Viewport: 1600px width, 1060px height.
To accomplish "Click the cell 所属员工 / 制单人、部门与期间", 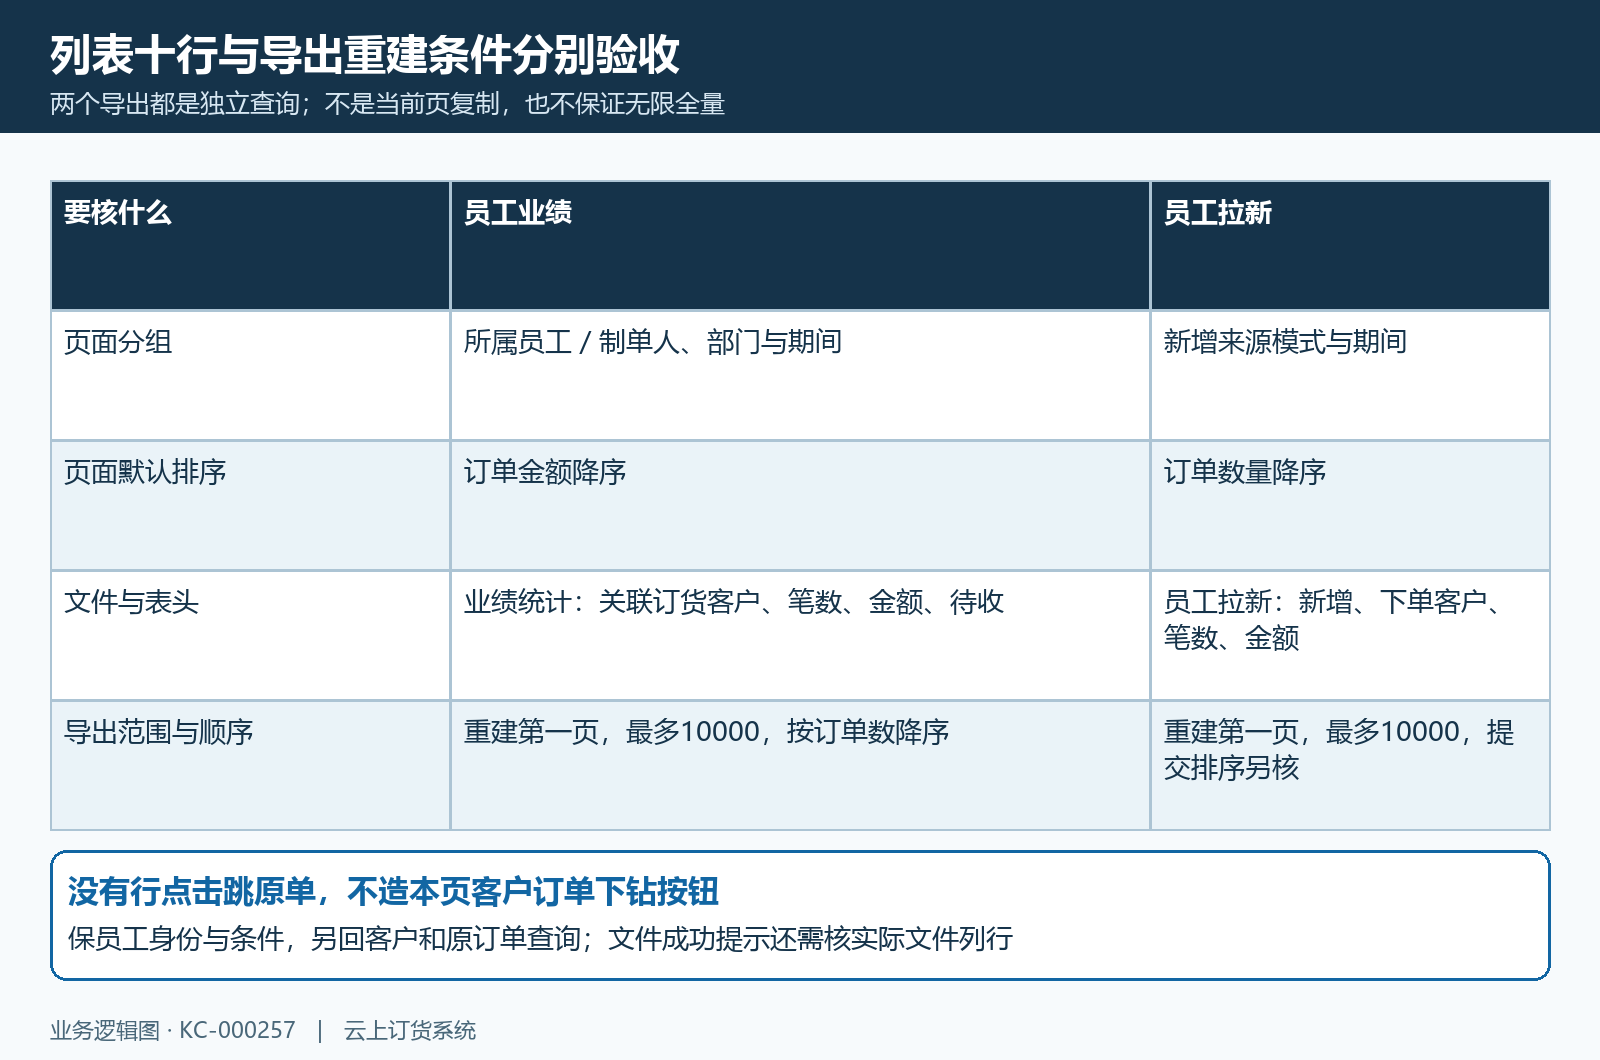I will tap(800, 376).
